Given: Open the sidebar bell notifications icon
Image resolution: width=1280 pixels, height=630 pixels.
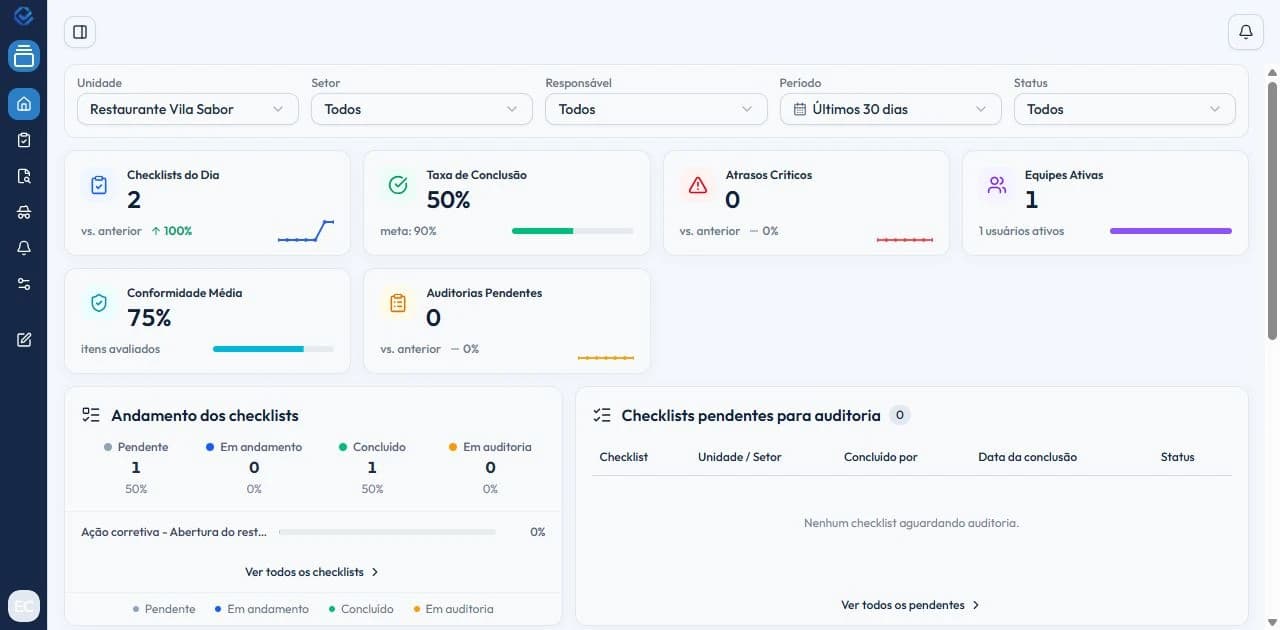Looking at the screenshot, I should point(24,248).
